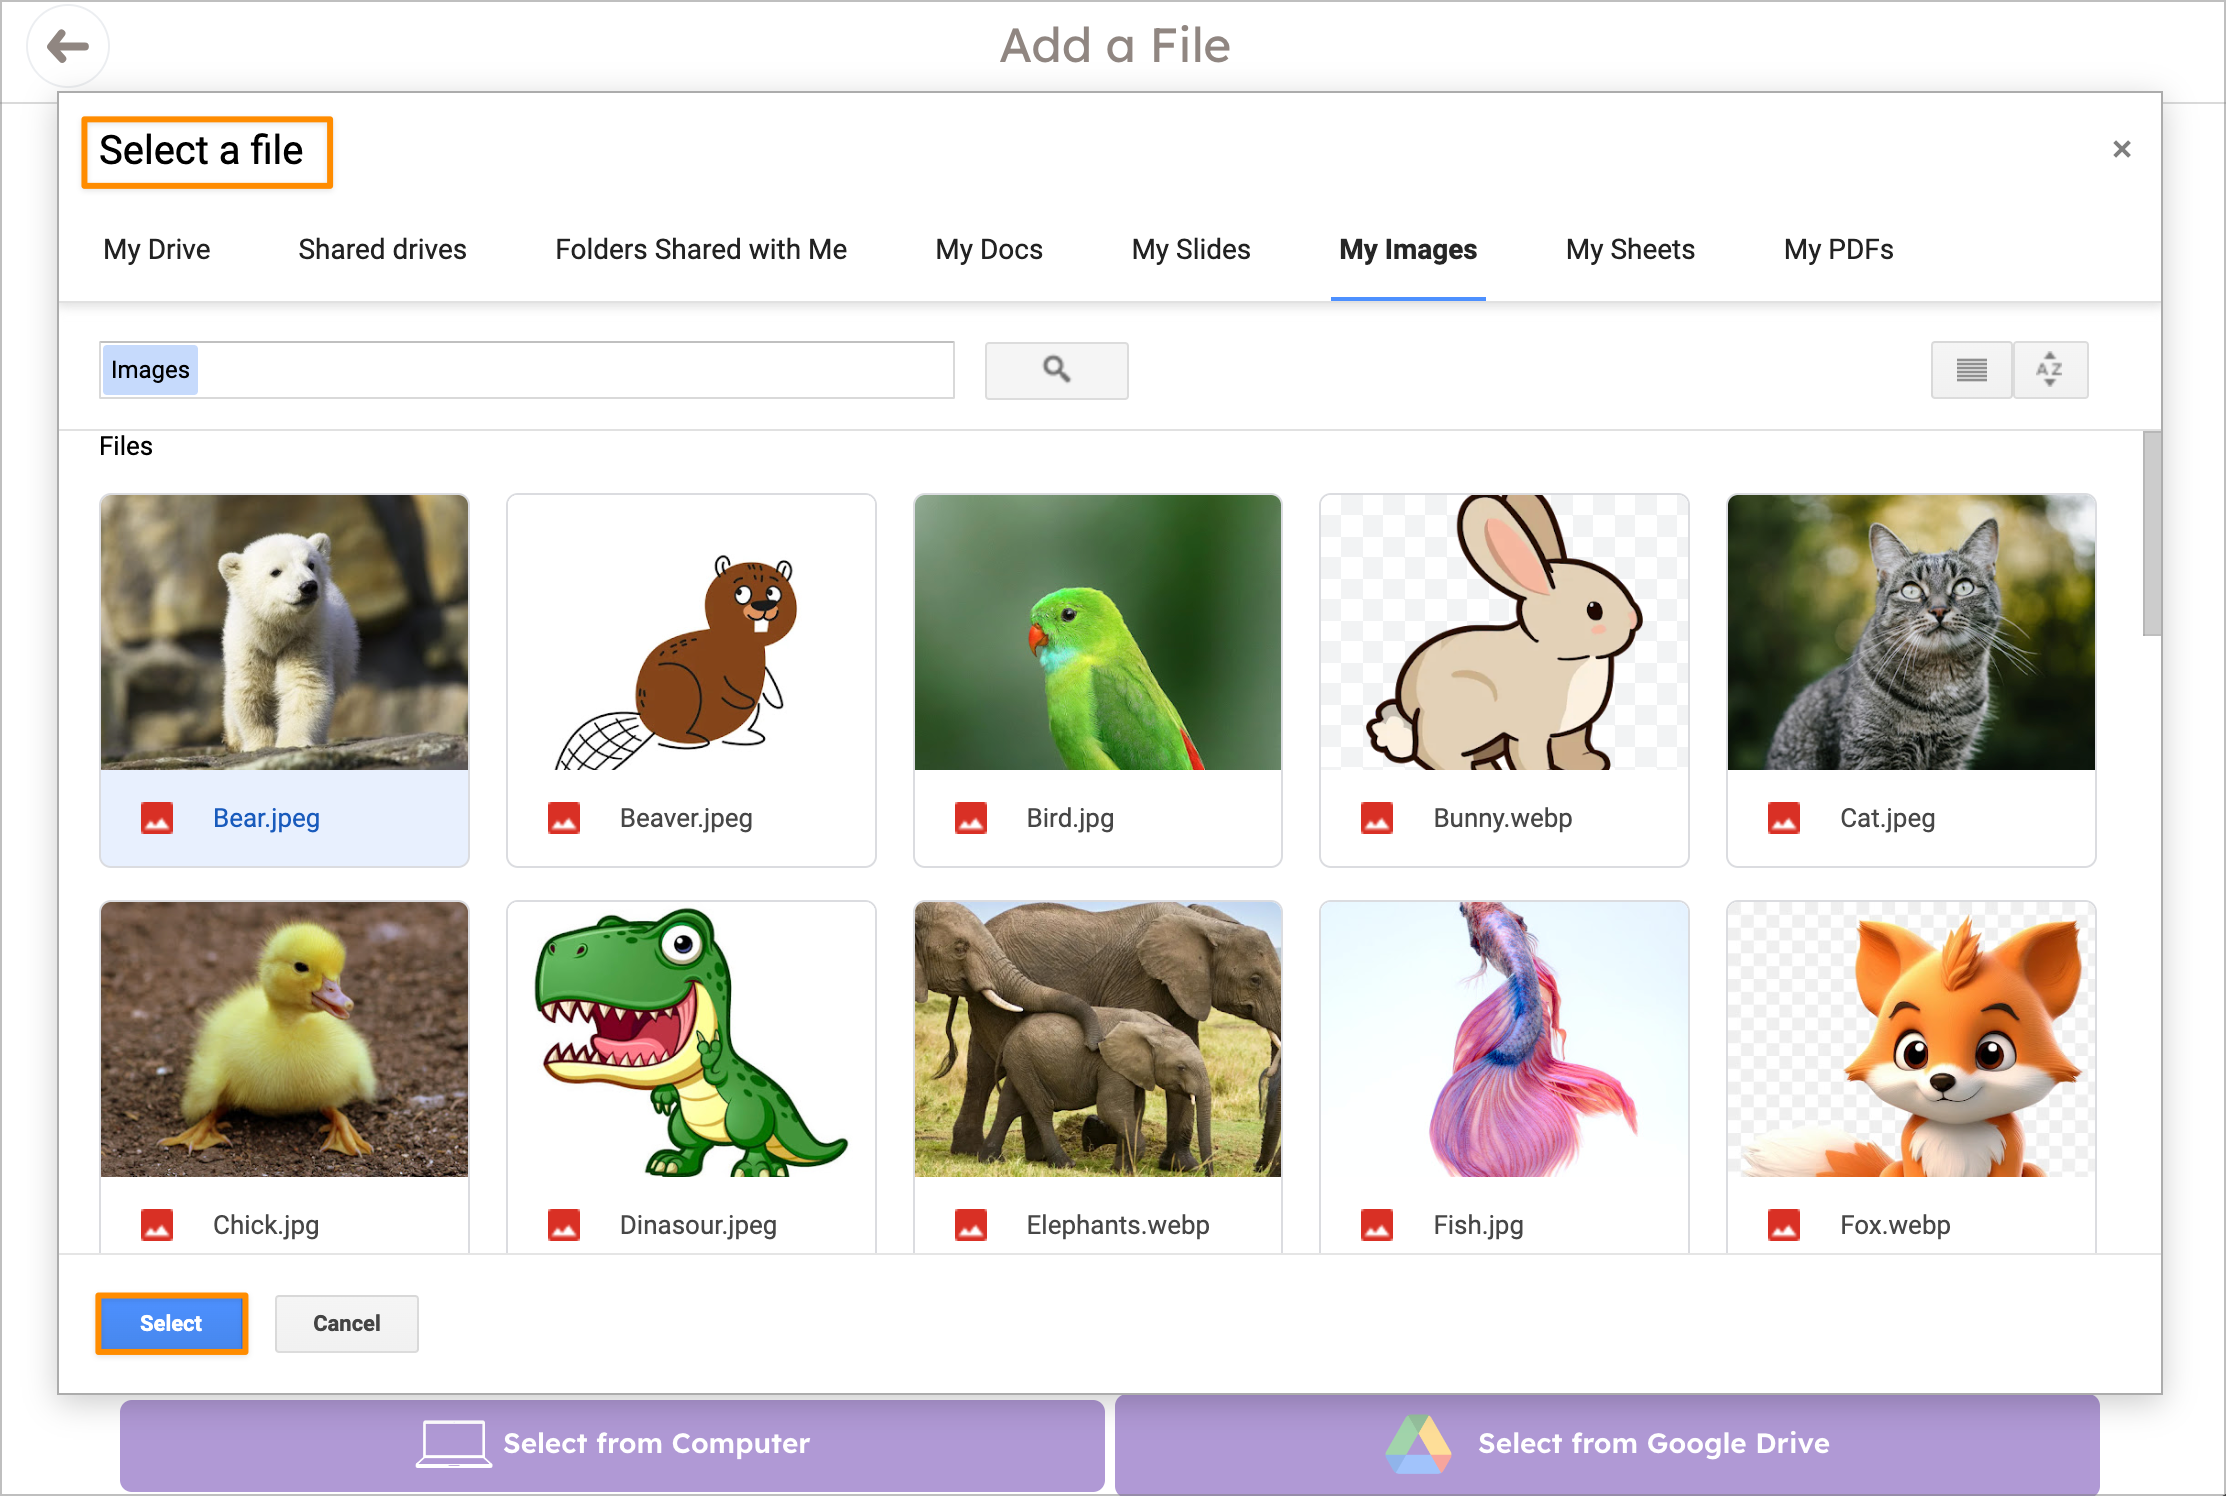Click the laptop icon on Select from Computer
Image resolution: width=2226 pixels, height=1496 pixels.
(x=454, y=1443)
